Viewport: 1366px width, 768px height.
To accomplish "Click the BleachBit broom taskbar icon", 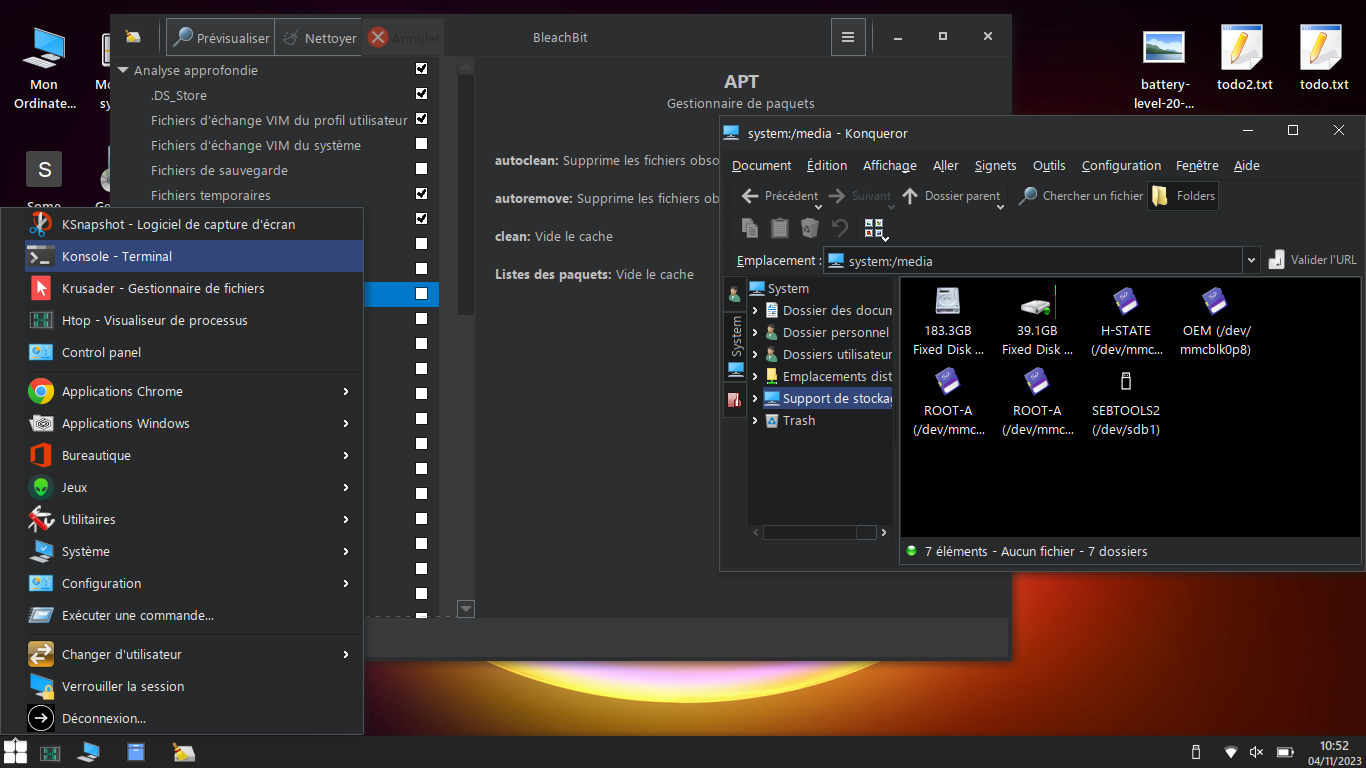I will pos(183,752).
